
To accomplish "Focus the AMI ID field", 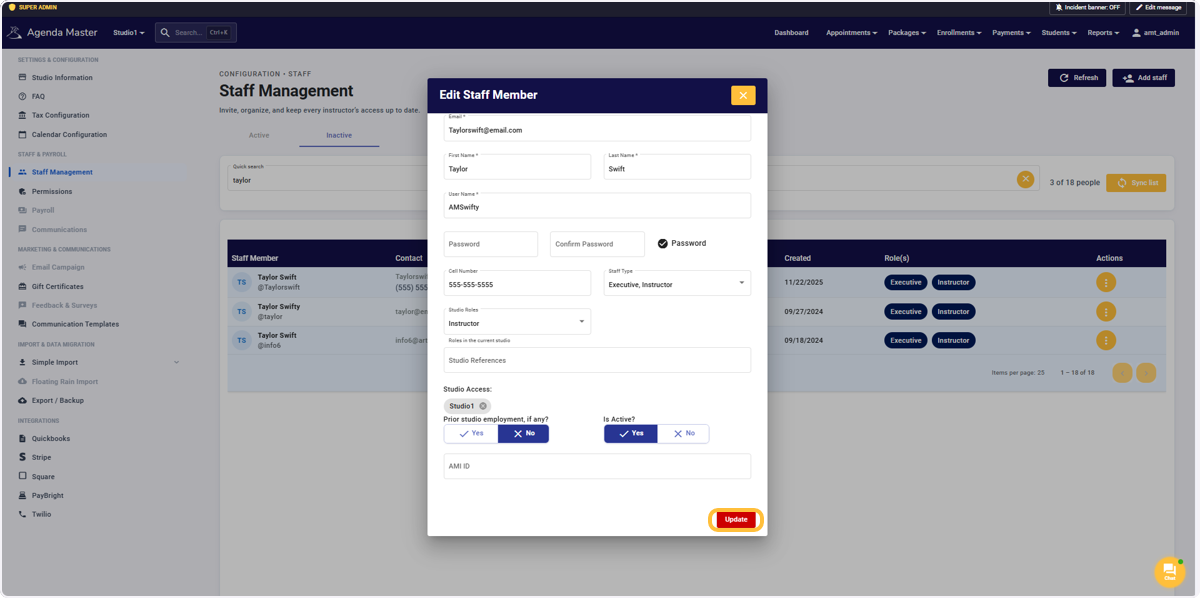I will pos(597,466).
